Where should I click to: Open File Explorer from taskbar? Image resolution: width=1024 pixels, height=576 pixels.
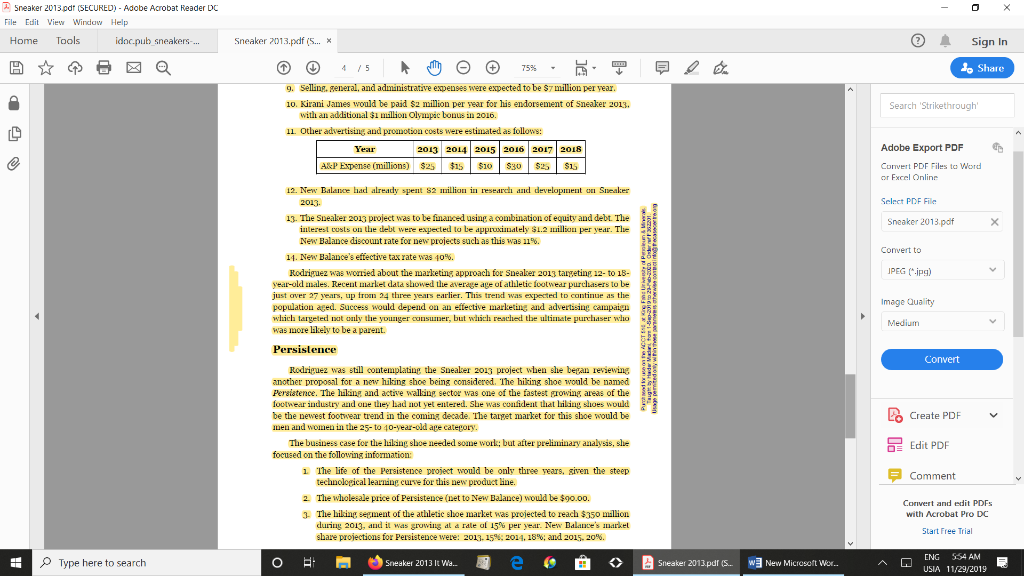click(x=343, y=562)
